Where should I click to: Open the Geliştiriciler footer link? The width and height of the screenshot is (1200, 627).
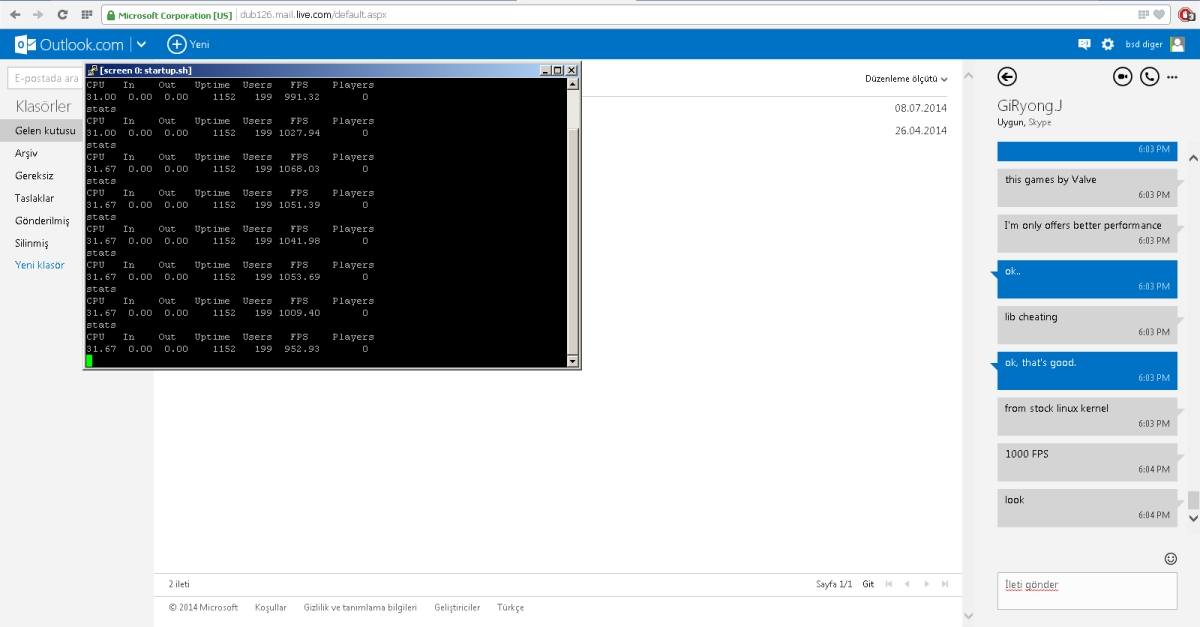coord(457,607)
